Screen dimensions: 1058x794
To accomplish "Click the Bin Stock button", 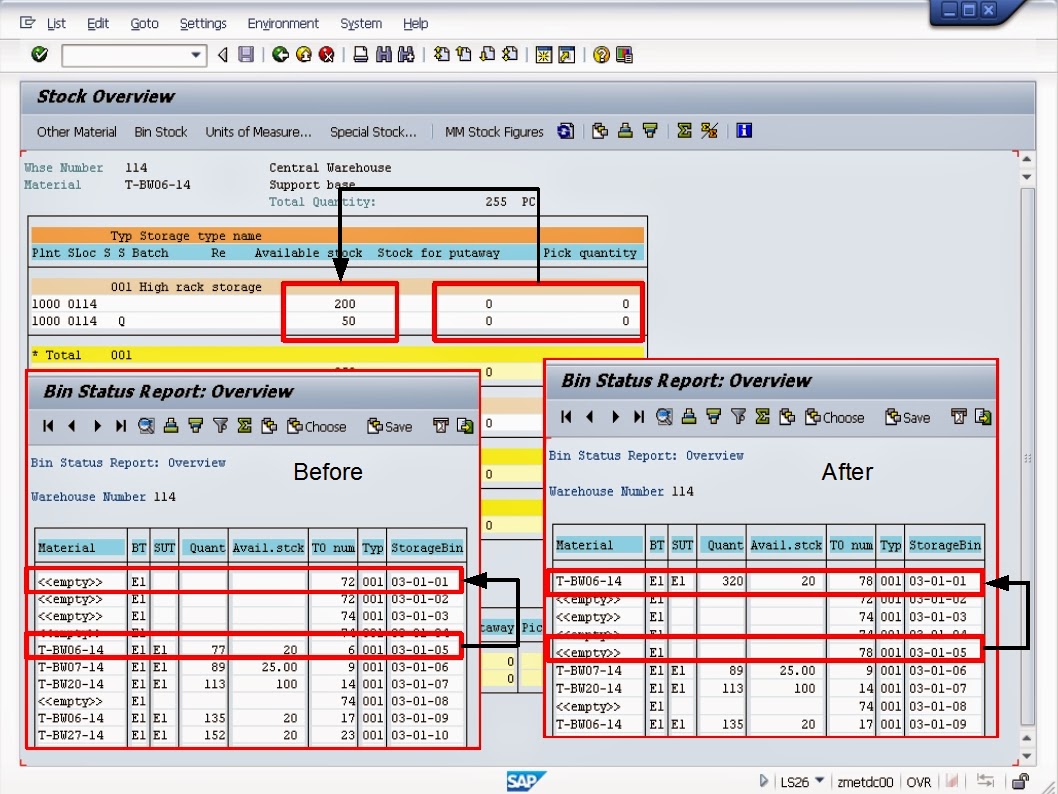I will [160, 131].
